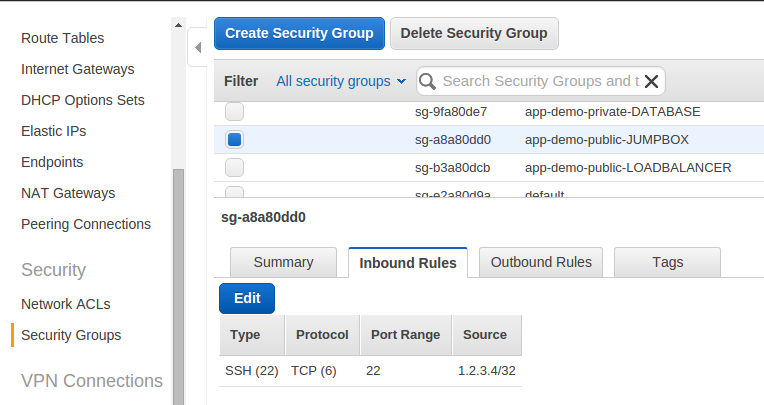Open Route Tables in the sidebar
This screenshot has width=764, height=405.
[x=63, y=38]
